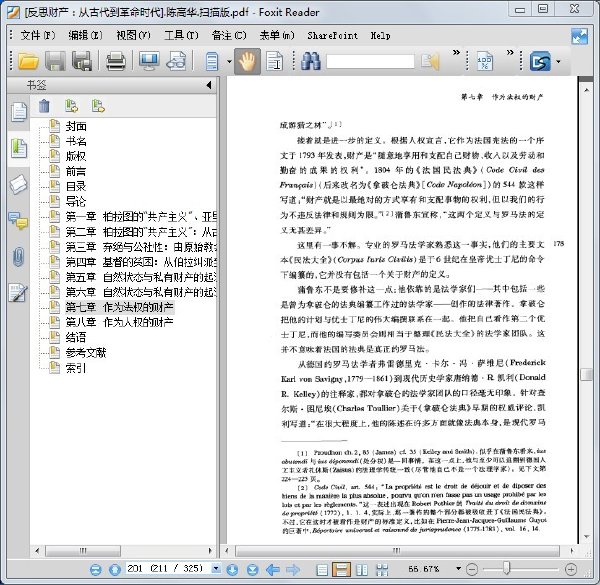Save the document with the single floppy icon
600x585 pixels.
(x=55, y=61)
